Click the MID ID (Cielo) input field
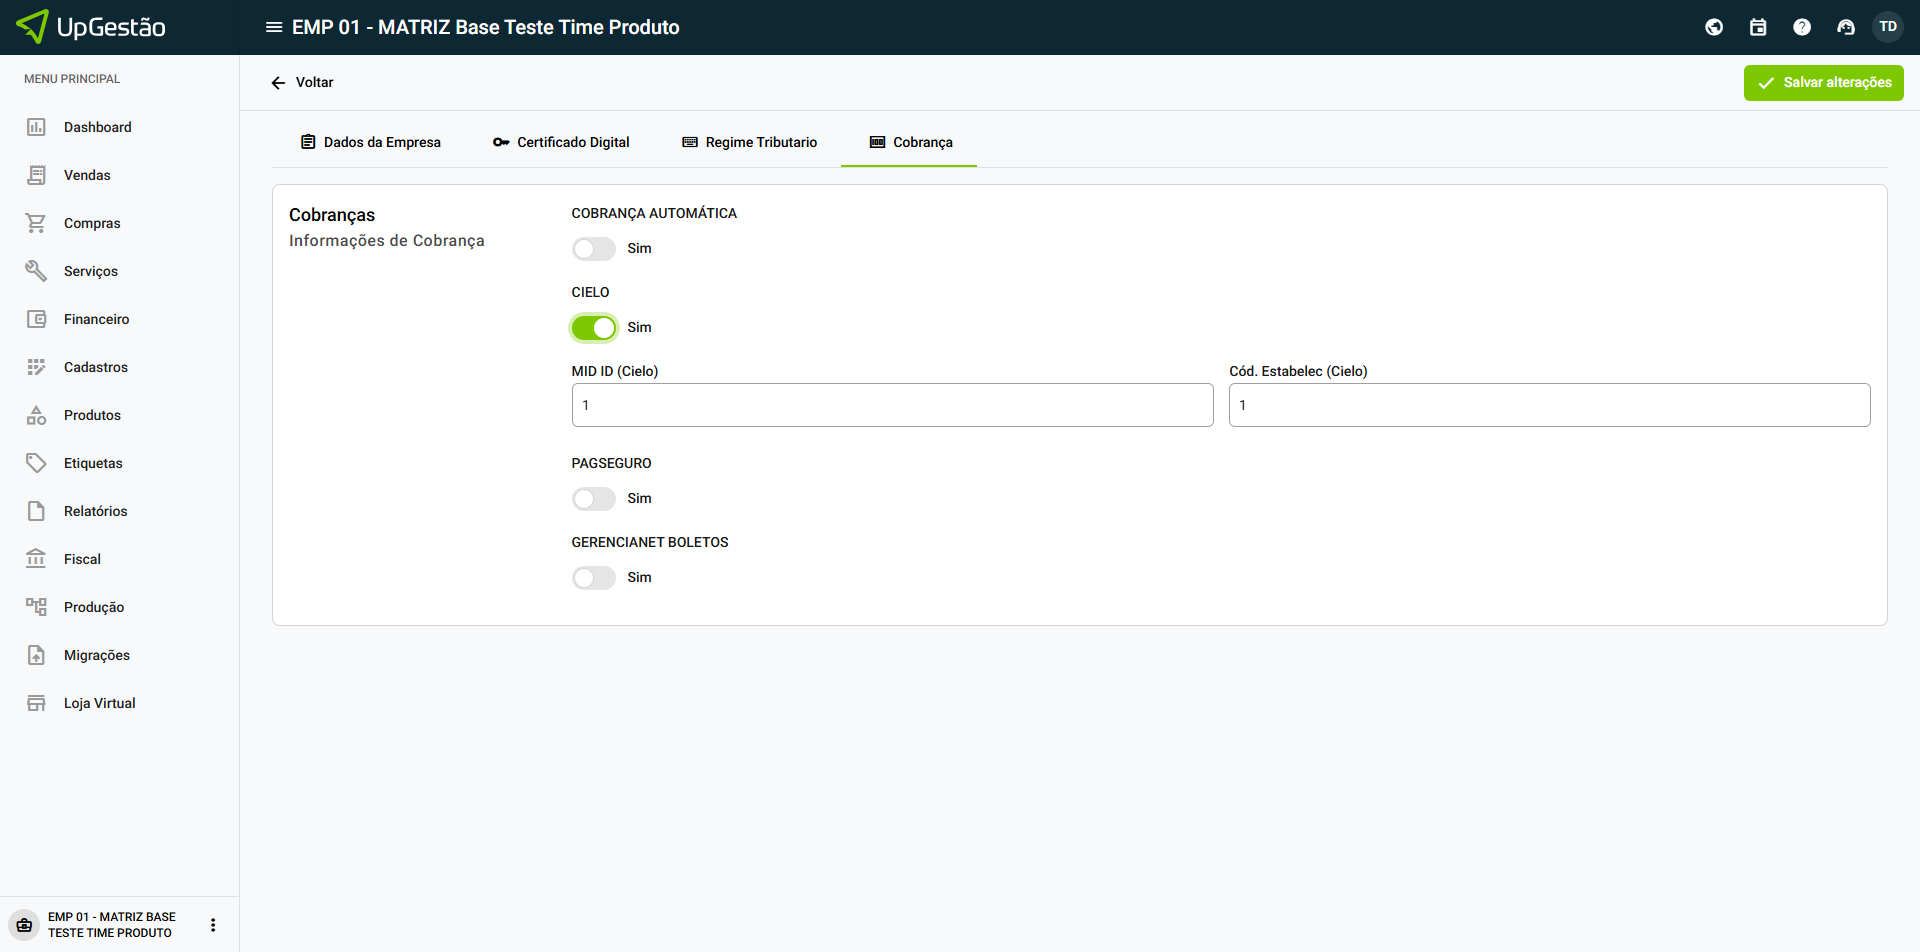Viewport: 1920px width, 952px height. (x=892, y=405)
